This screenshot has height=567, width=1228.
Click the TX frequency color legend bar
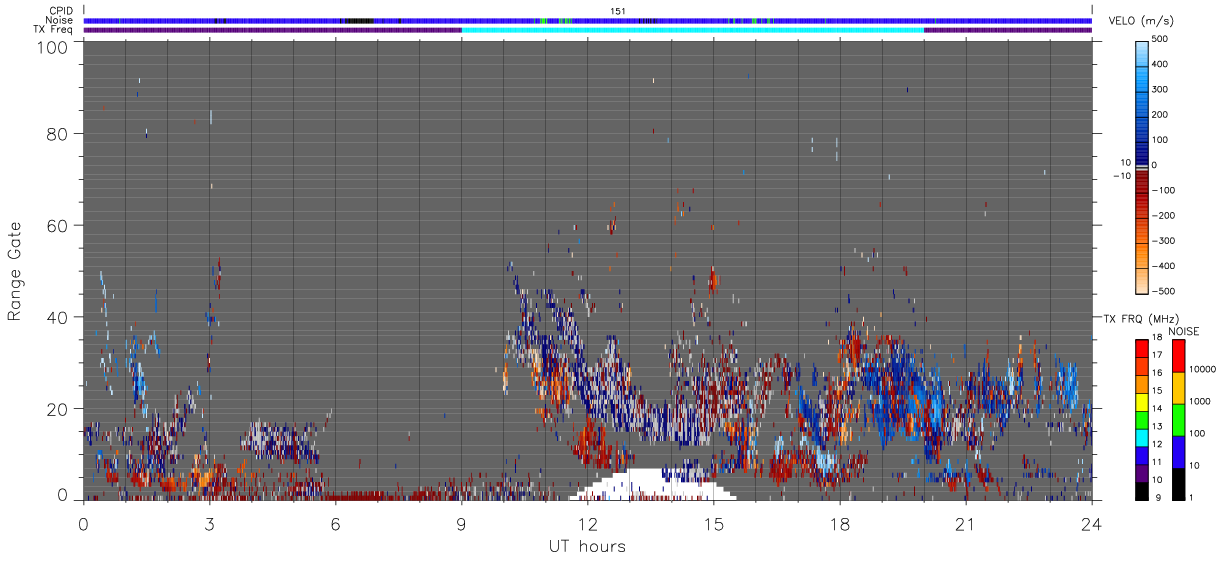point(1141,419)
